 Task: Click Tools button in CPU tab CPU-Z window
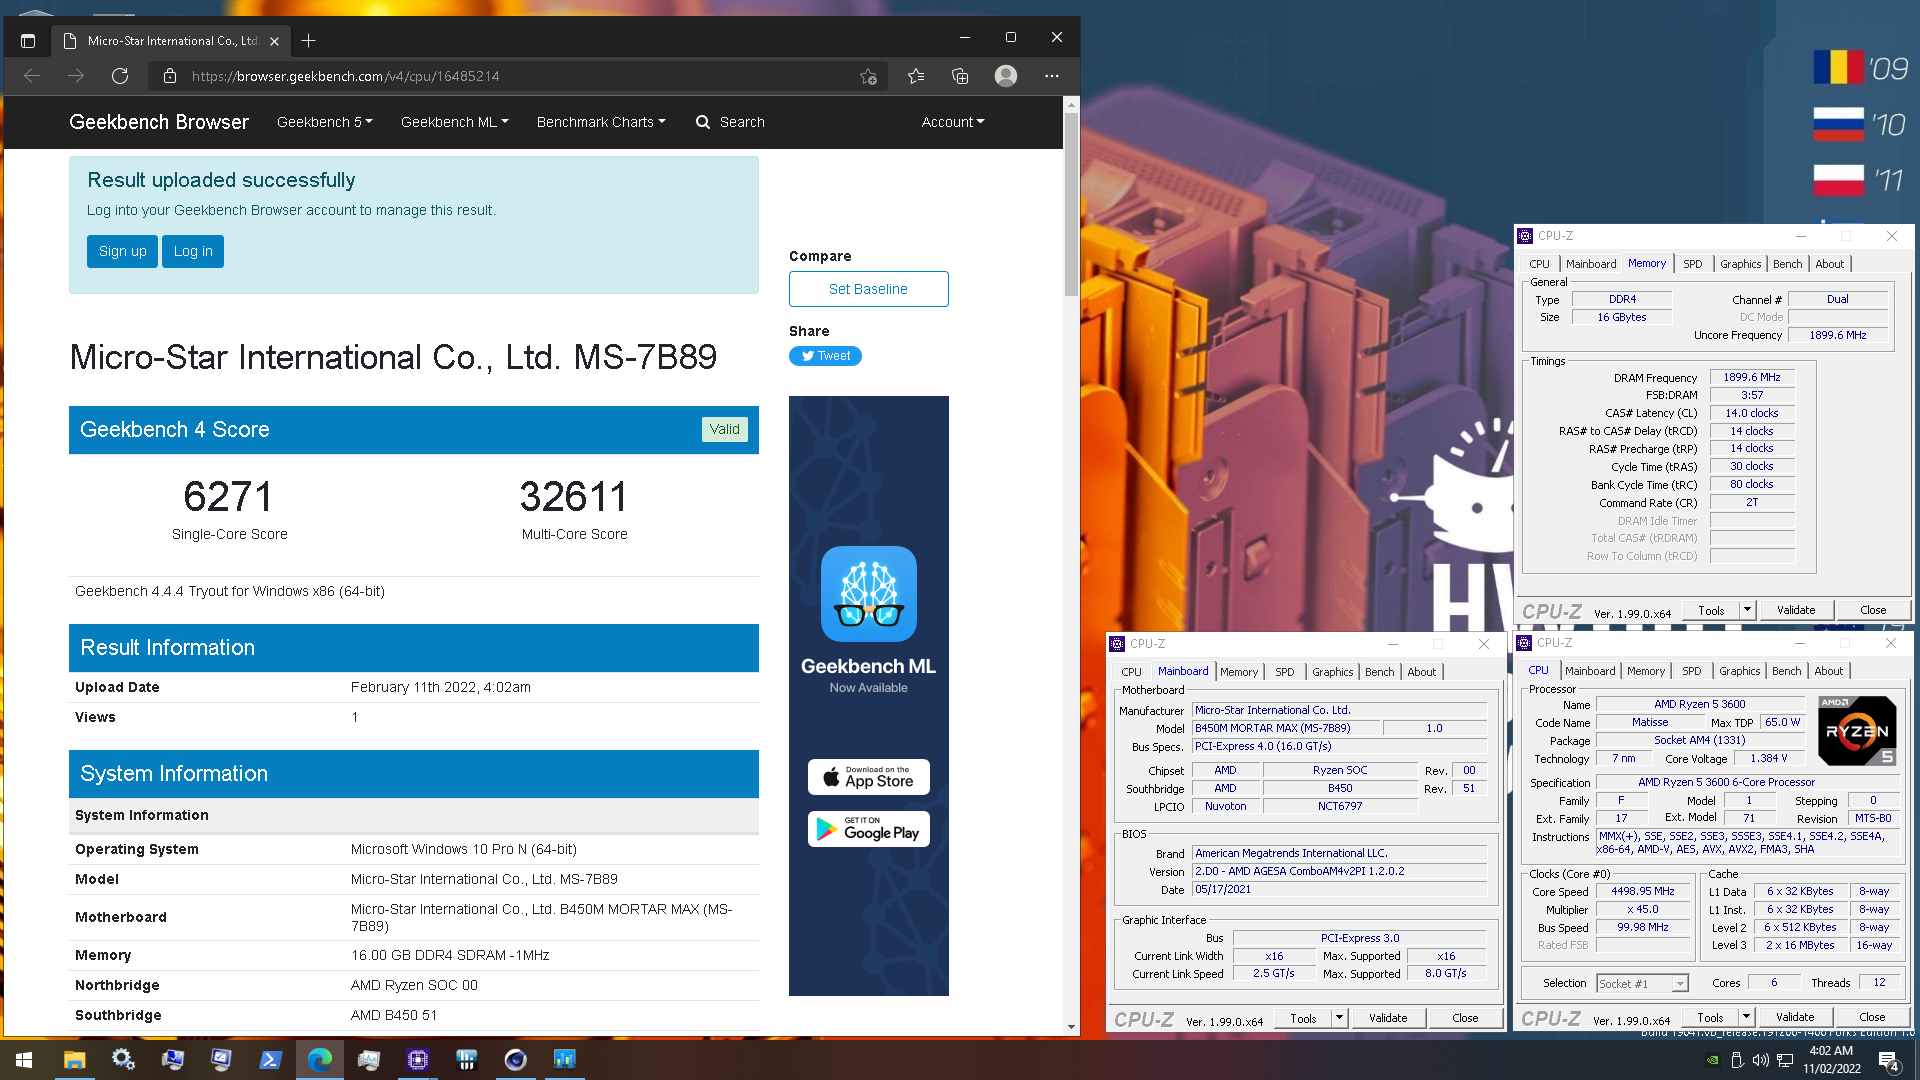click(1710, 1017)
